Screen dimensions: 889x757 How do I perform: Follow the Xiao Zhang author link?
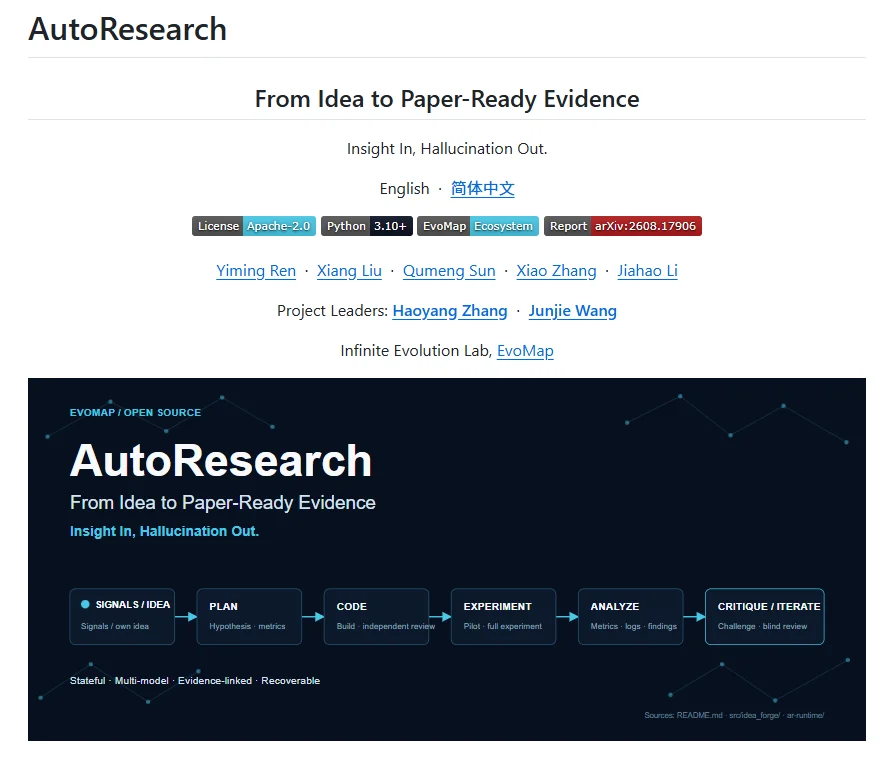(556, 271)
